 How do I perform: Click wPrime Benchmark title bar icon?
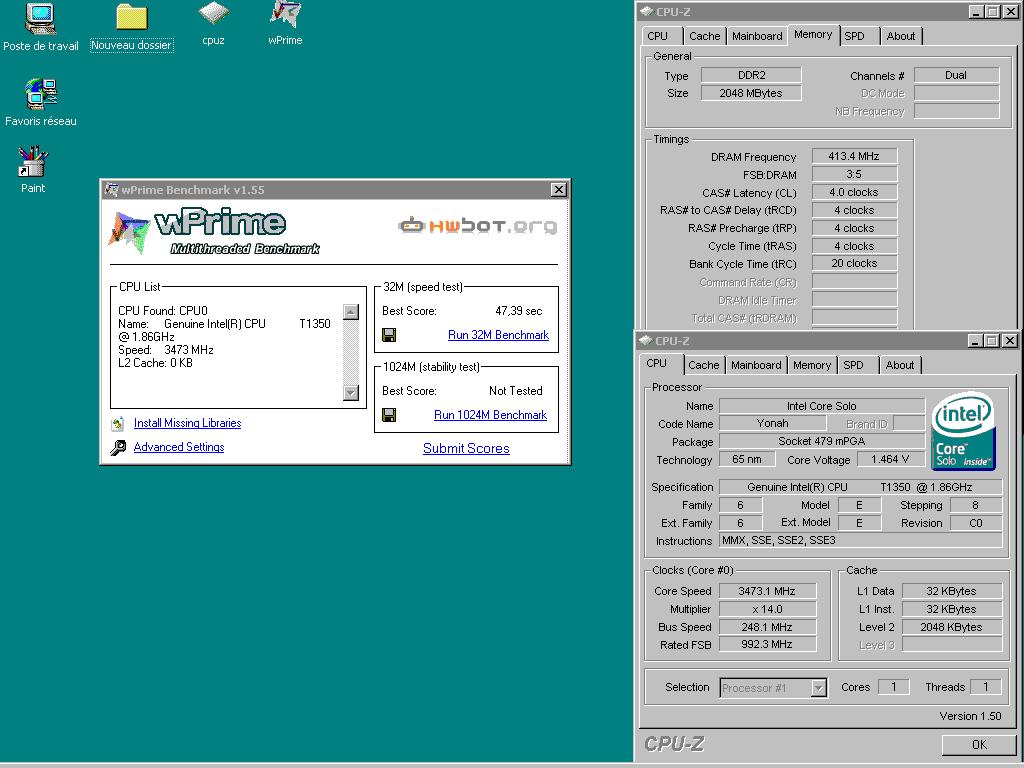[112, 190]
